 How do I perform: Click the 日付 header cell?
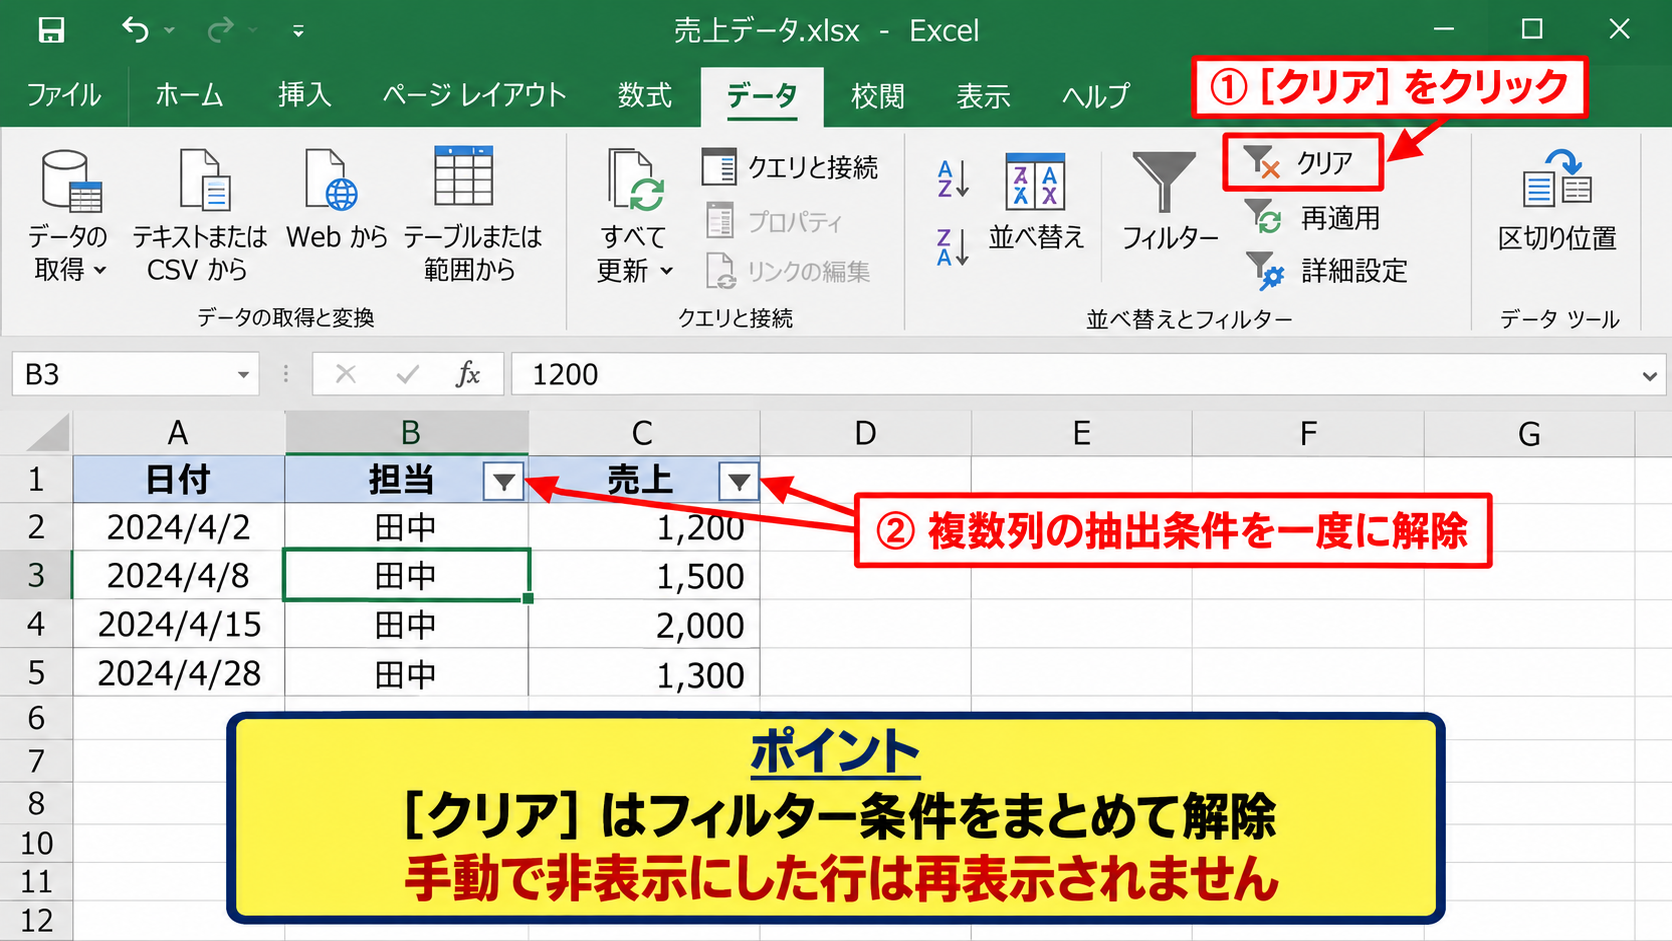click(179, 480)
